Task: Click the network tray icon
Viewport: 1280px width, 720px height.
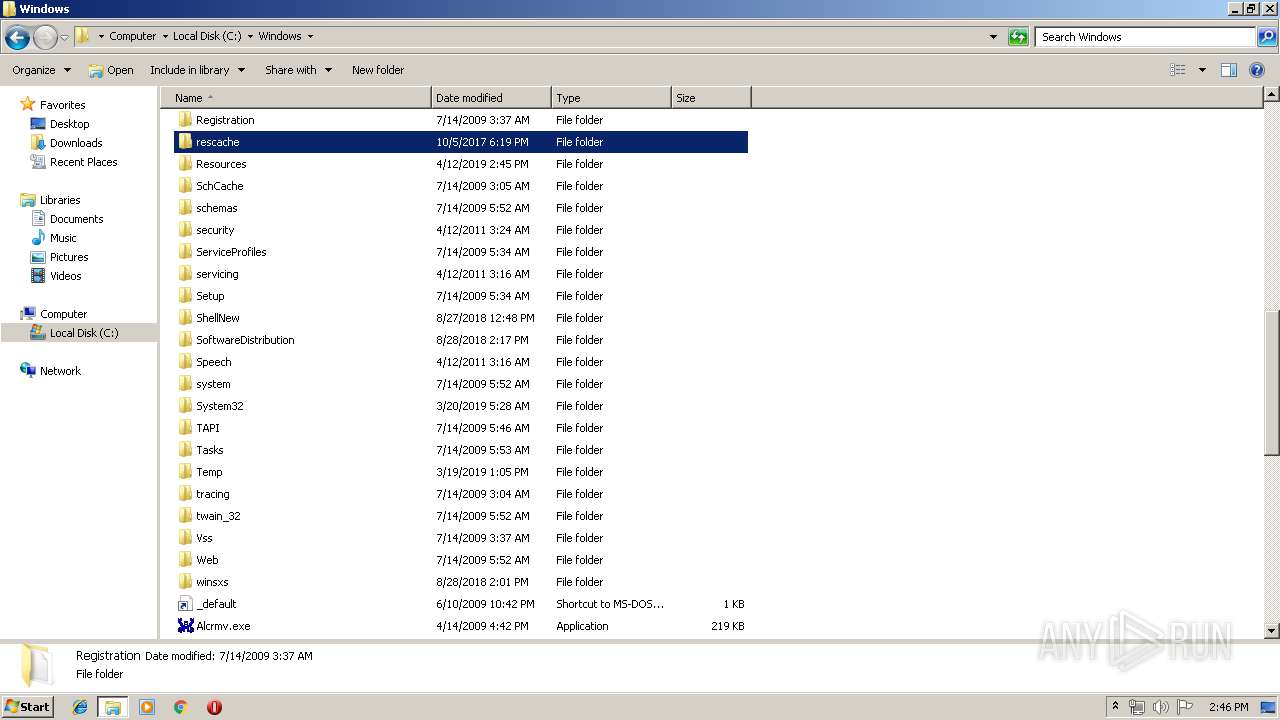Action: 1137,707
